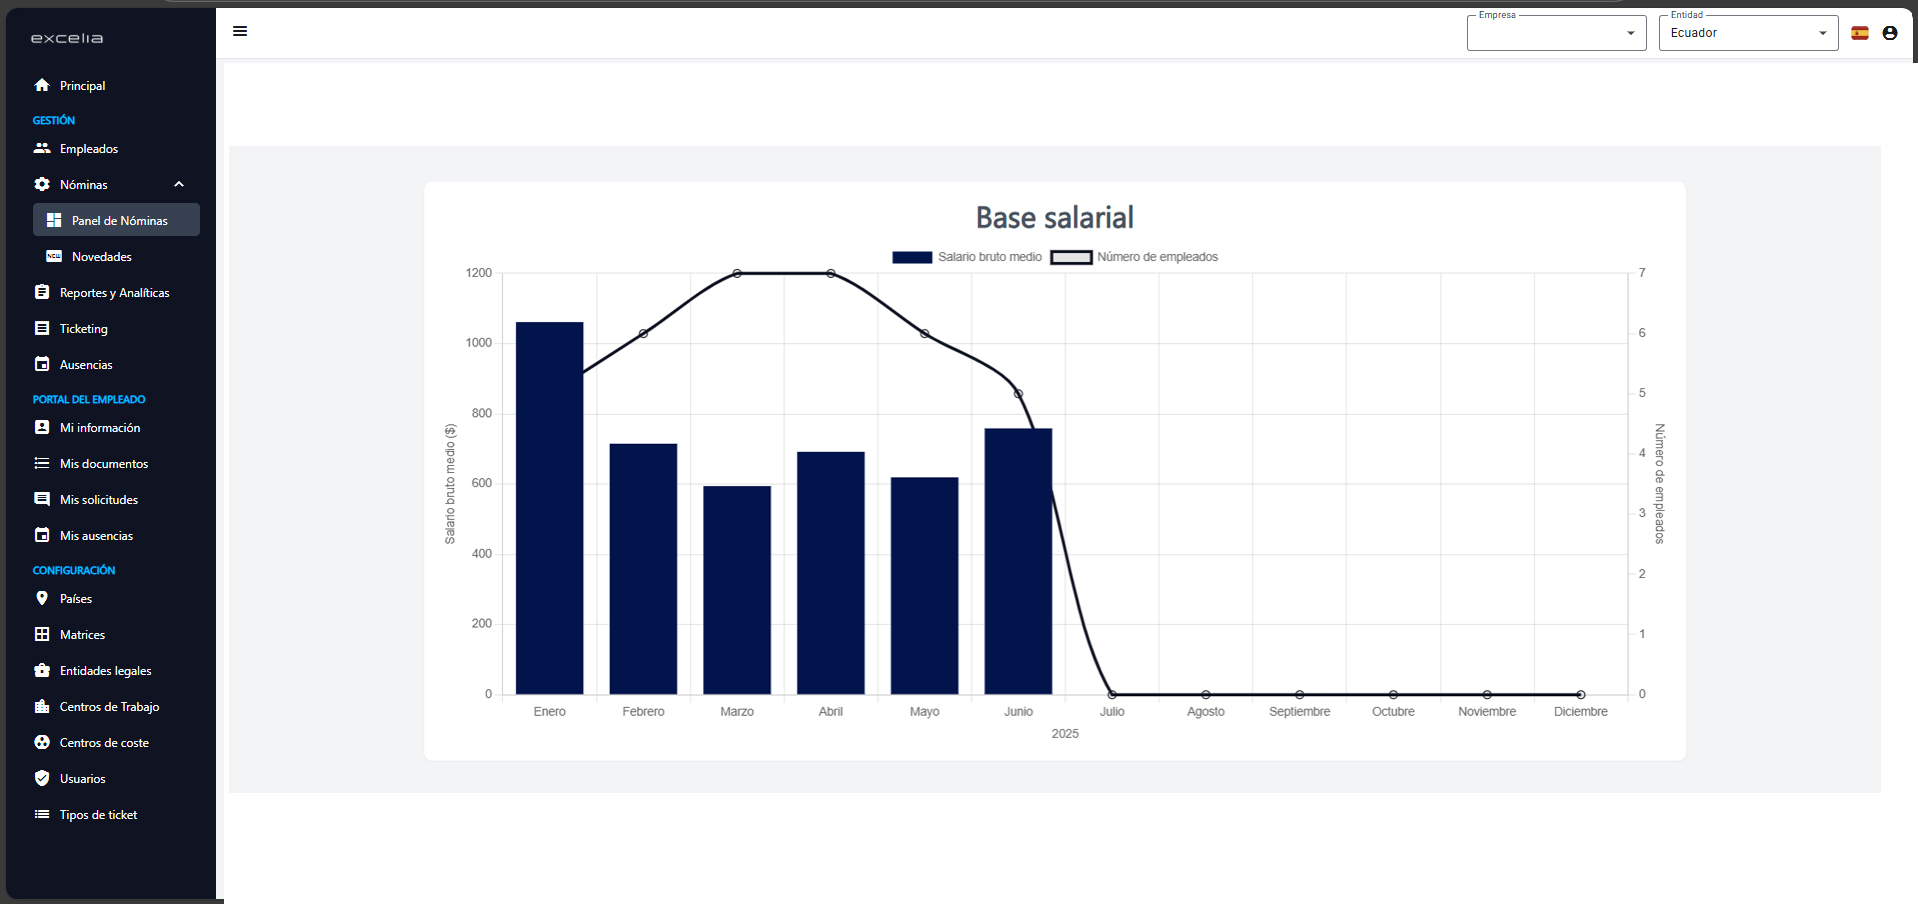
Task: Open the Empresa dropdown
Action: (x=1556, y=33)
